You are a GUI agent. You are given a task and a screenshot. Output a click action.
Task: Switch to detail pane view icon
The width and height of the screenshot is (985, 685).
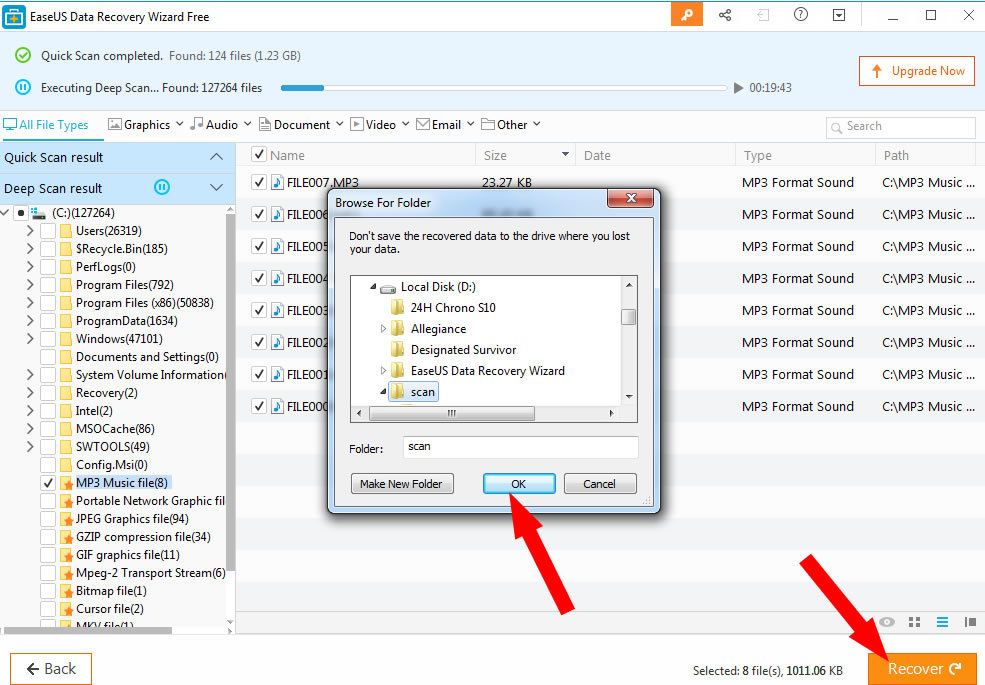click(971, 622)
